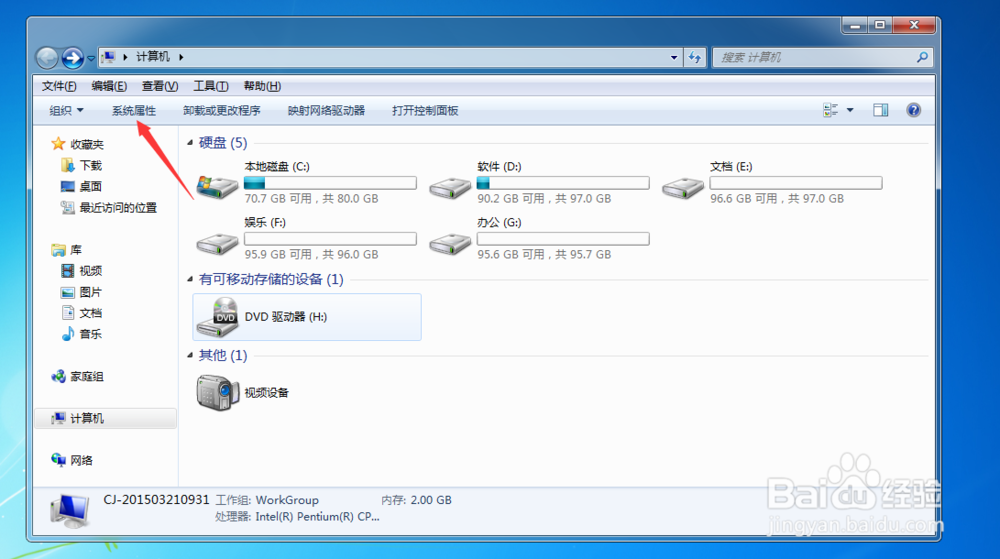Click the processor info text 处理器
The image size is (1000, 559).
(297, 517)
